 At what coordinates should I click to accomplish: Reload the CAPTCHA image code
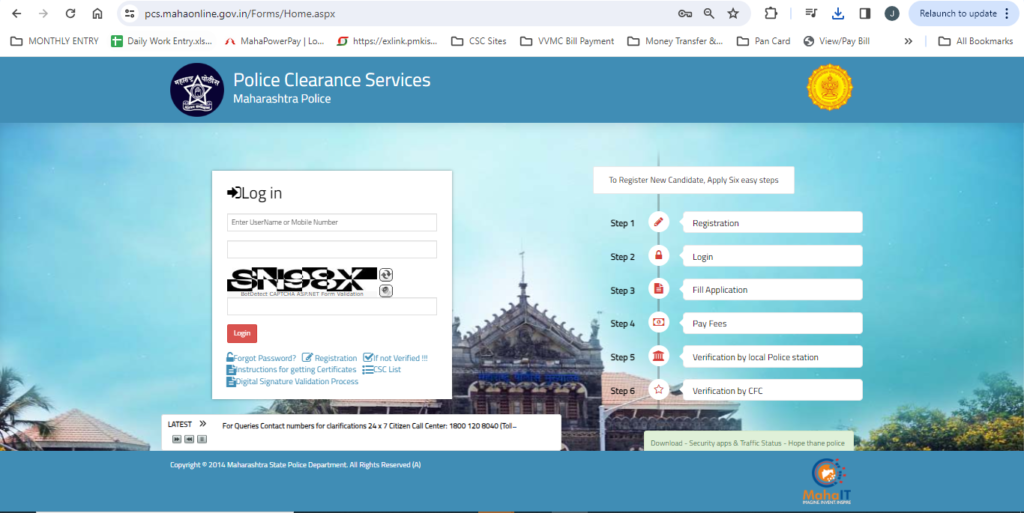[x=386, y=274]
